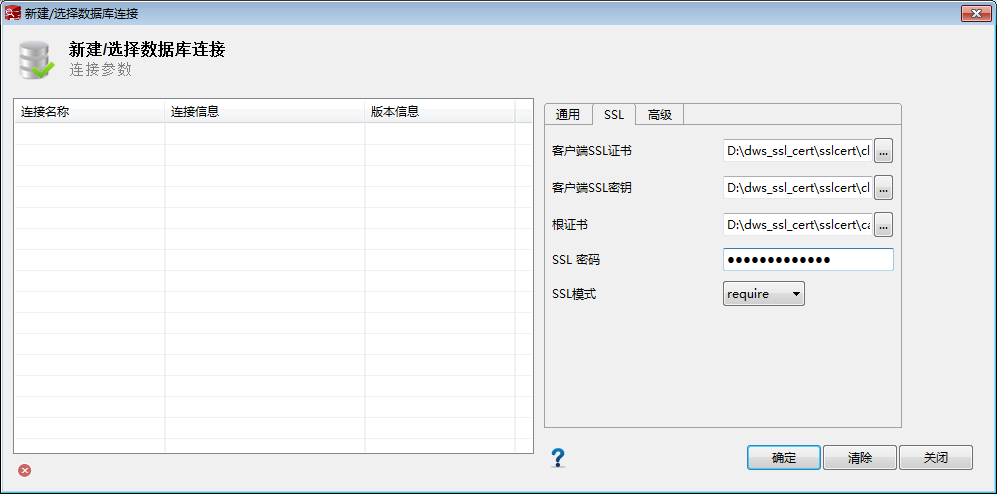The width and height of the screenshot is (997, 494).
Task: Switch to the 通用 tab
Action: (x=568, y=114)
